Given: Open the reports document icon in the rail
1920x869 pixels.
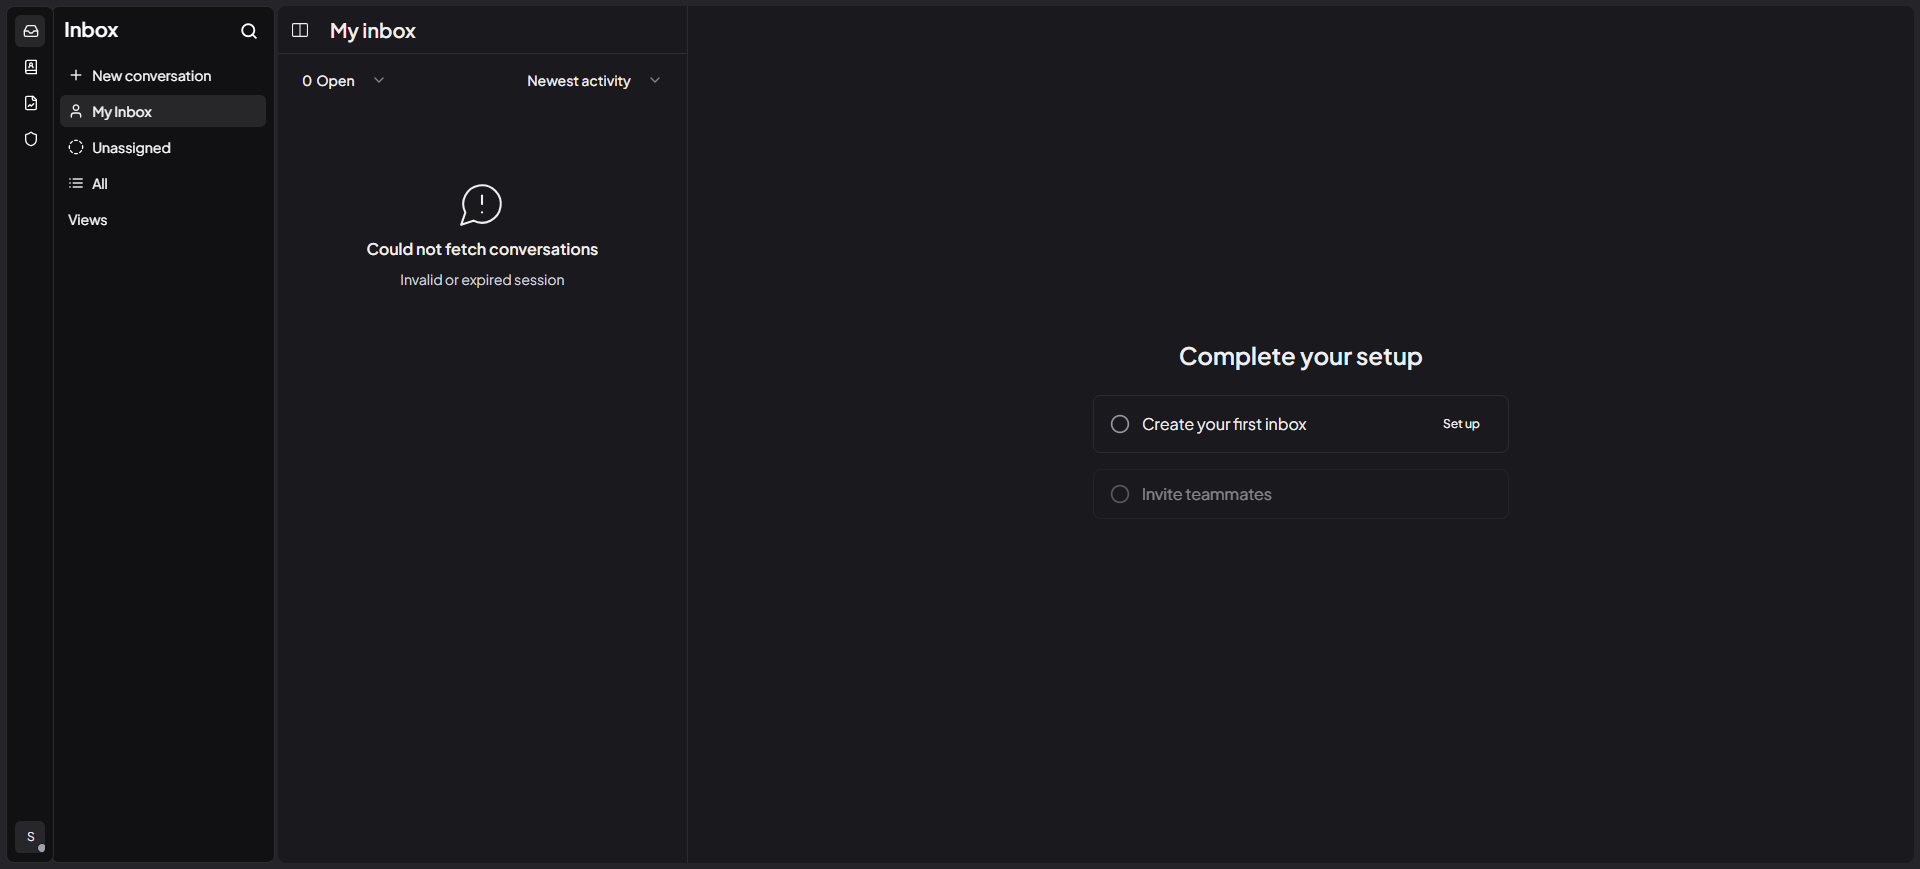Looking at the screenshot, I should 31,103.
